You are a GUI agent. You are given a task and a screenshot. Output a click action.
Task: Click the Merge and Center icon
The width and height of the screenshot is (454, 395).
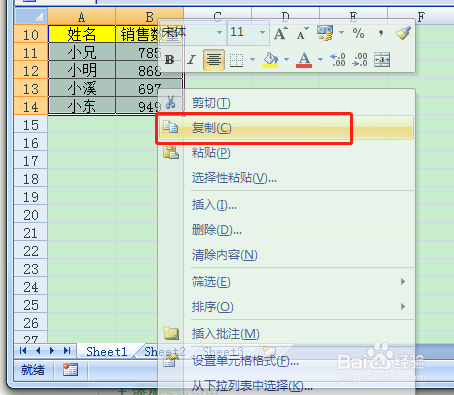[382, 60]
